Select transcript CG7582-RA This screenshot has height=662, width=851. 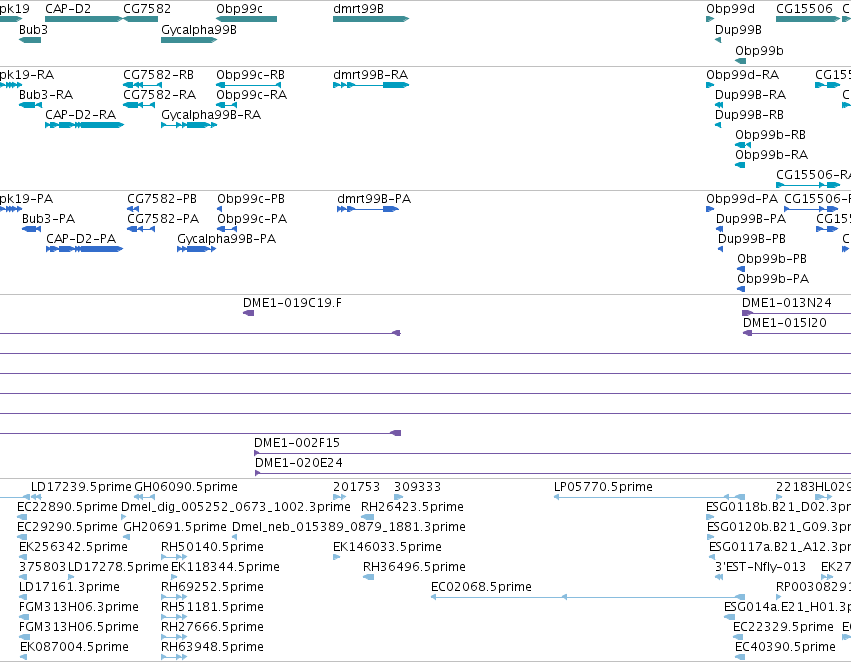click(x=139, y=105)
